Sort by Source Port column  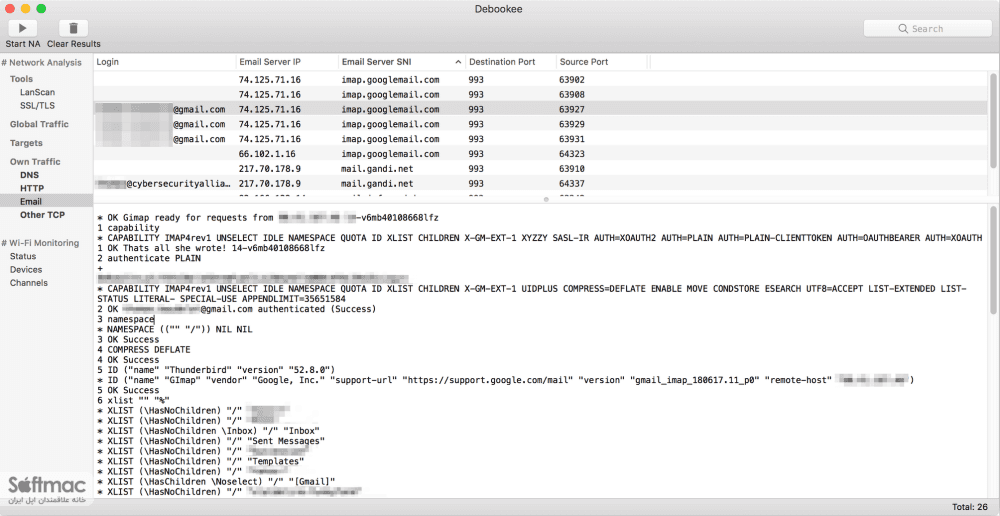point(601,62)
